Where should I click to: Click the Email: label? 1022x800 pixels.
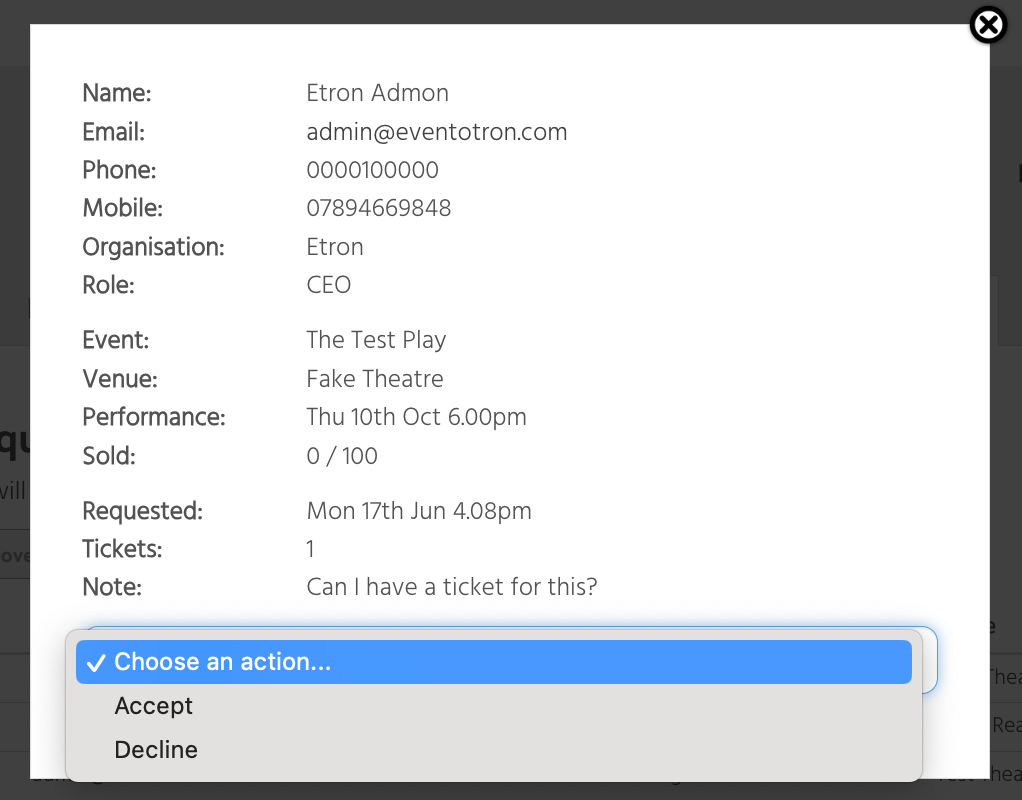[113, 132]
